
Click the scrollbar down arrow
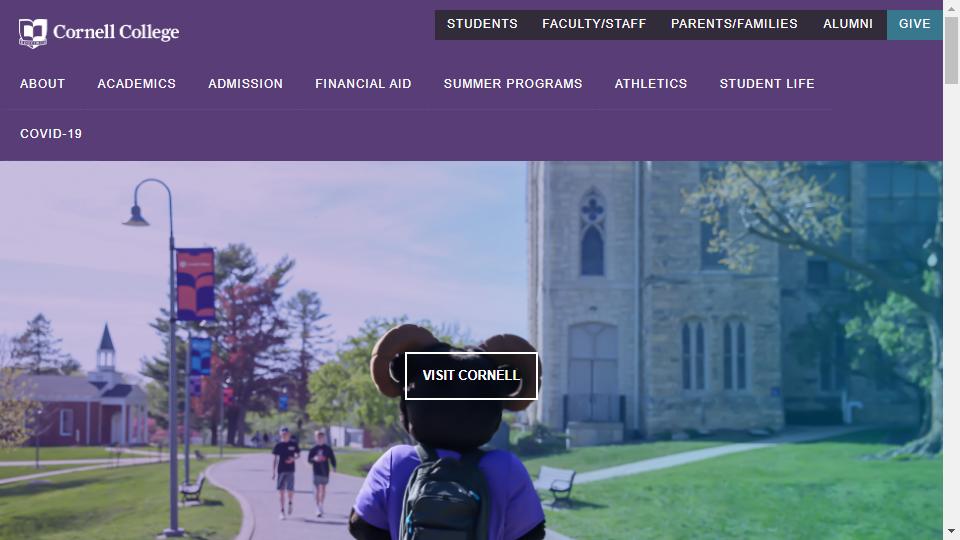coord(951,531)
